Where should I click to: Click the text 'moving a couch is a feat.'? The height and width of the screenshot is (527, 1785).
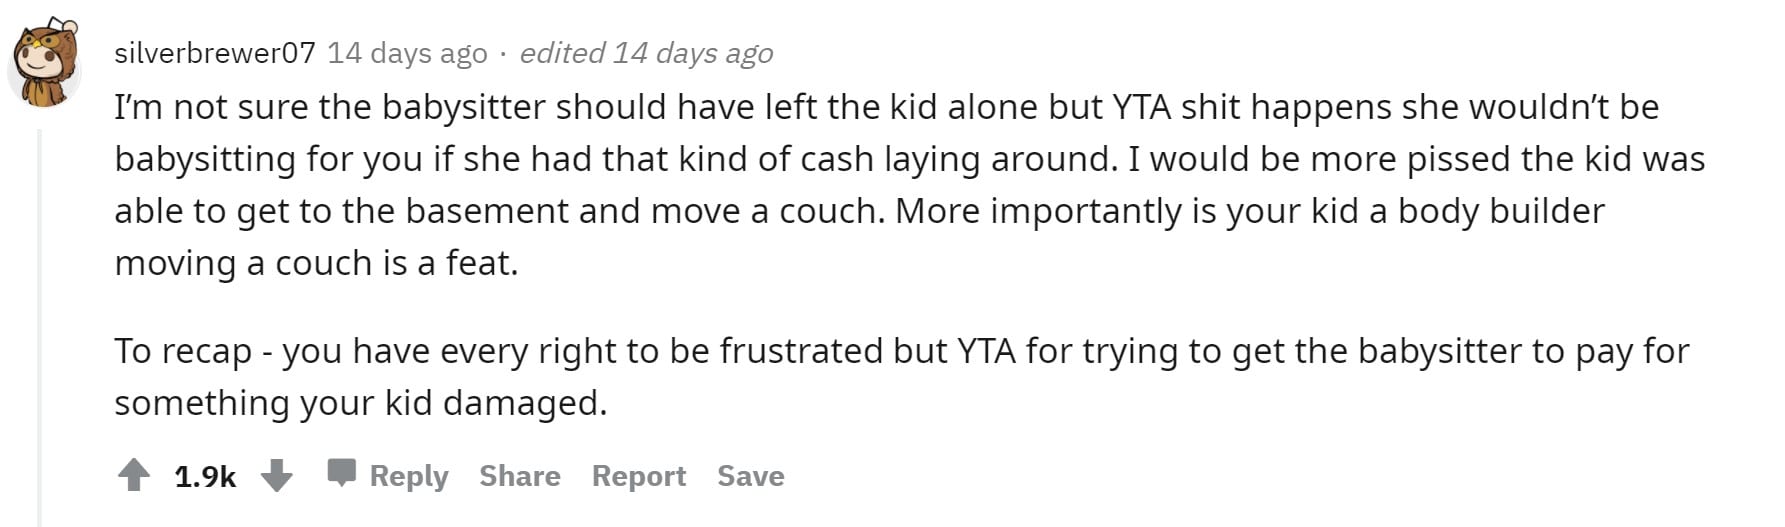[316, 263]
